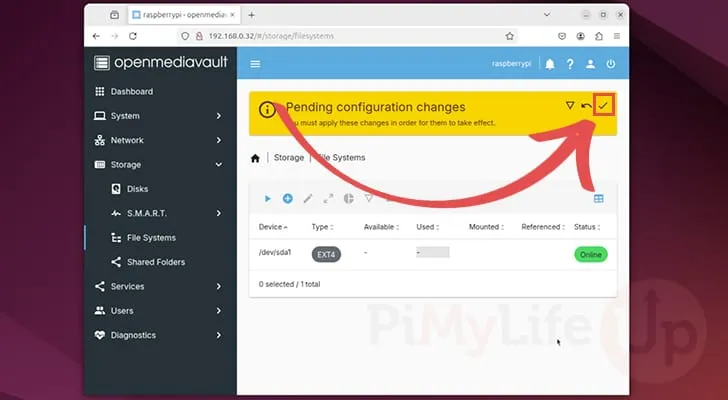Click the openmediavault logo
The height and width of the screenshot is (400, 728).
click(161, 62)
